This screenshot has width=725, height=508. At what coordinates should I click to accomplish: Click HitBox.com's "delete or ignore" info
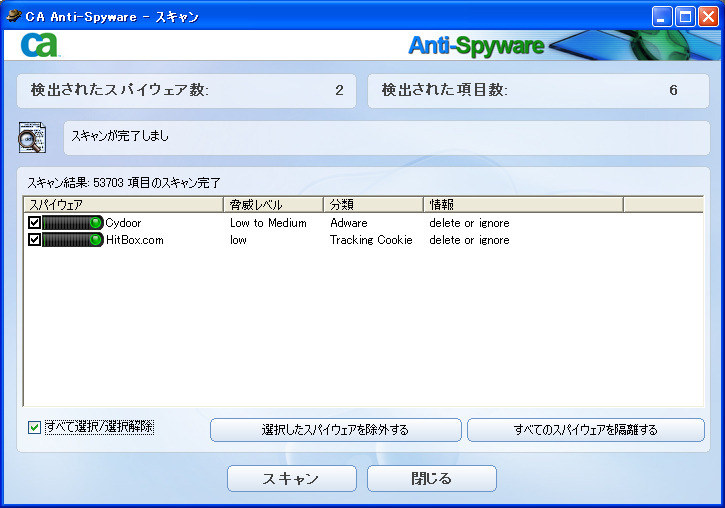tap(469, 240)
